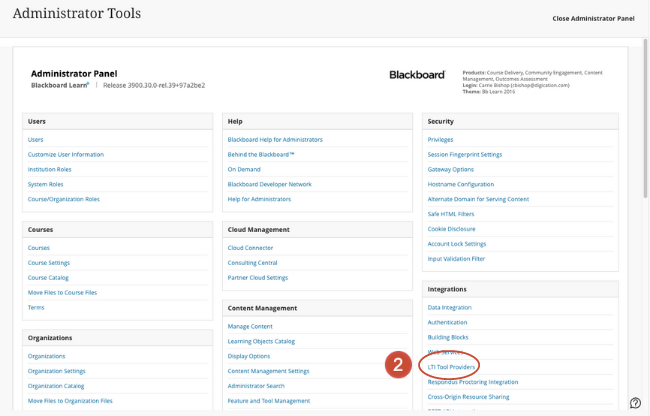Open the Organizations link

[x=46, y=356]
